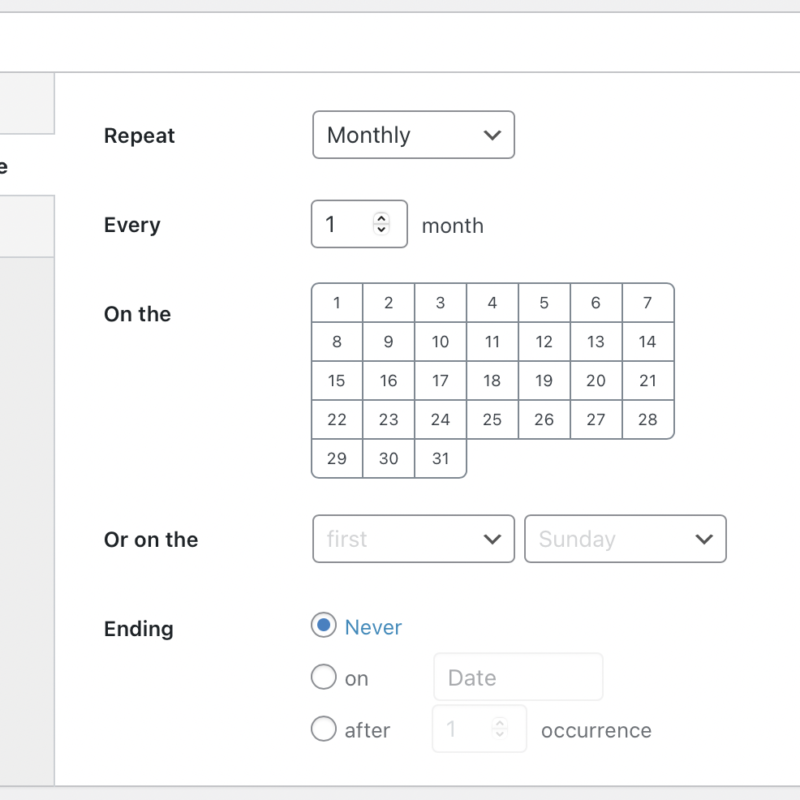
Task: Increase the Every month interval stepper
Action: (x=383, y=219)
